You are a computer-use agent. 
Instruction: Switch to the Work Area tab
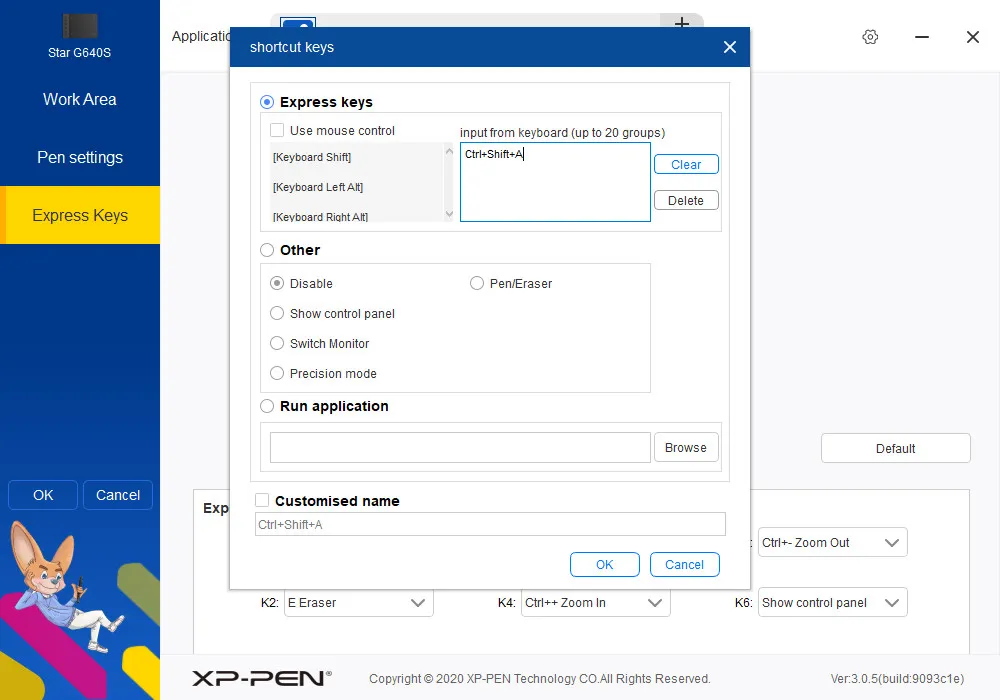[80, 100]
